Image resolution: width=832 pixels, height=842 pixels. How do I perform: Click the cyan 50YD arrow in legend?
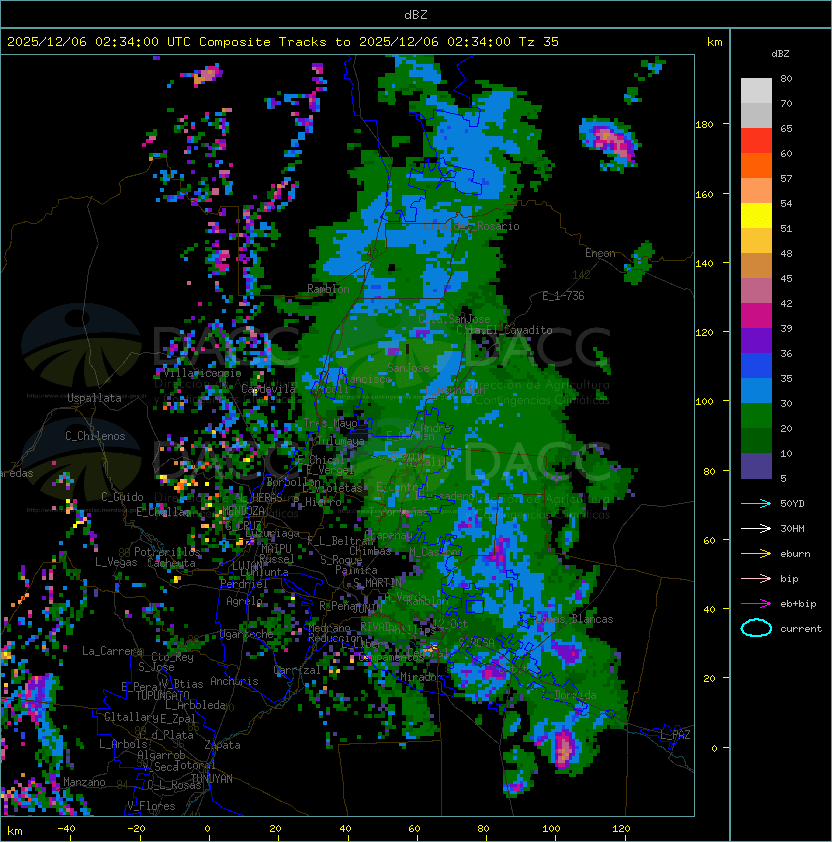pos(756,503)
